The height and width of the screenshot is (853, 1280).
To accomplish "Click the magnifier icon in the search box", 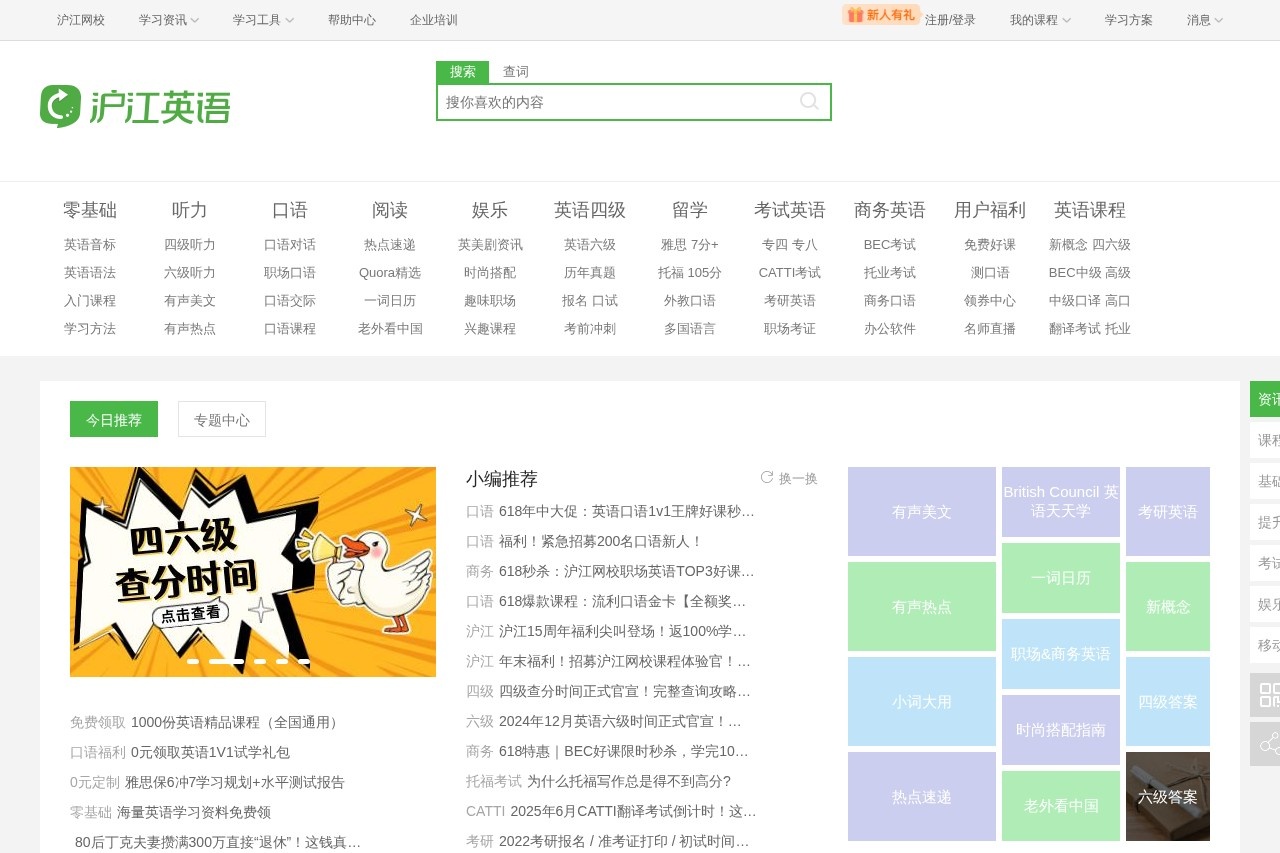I will coord(809,101).
